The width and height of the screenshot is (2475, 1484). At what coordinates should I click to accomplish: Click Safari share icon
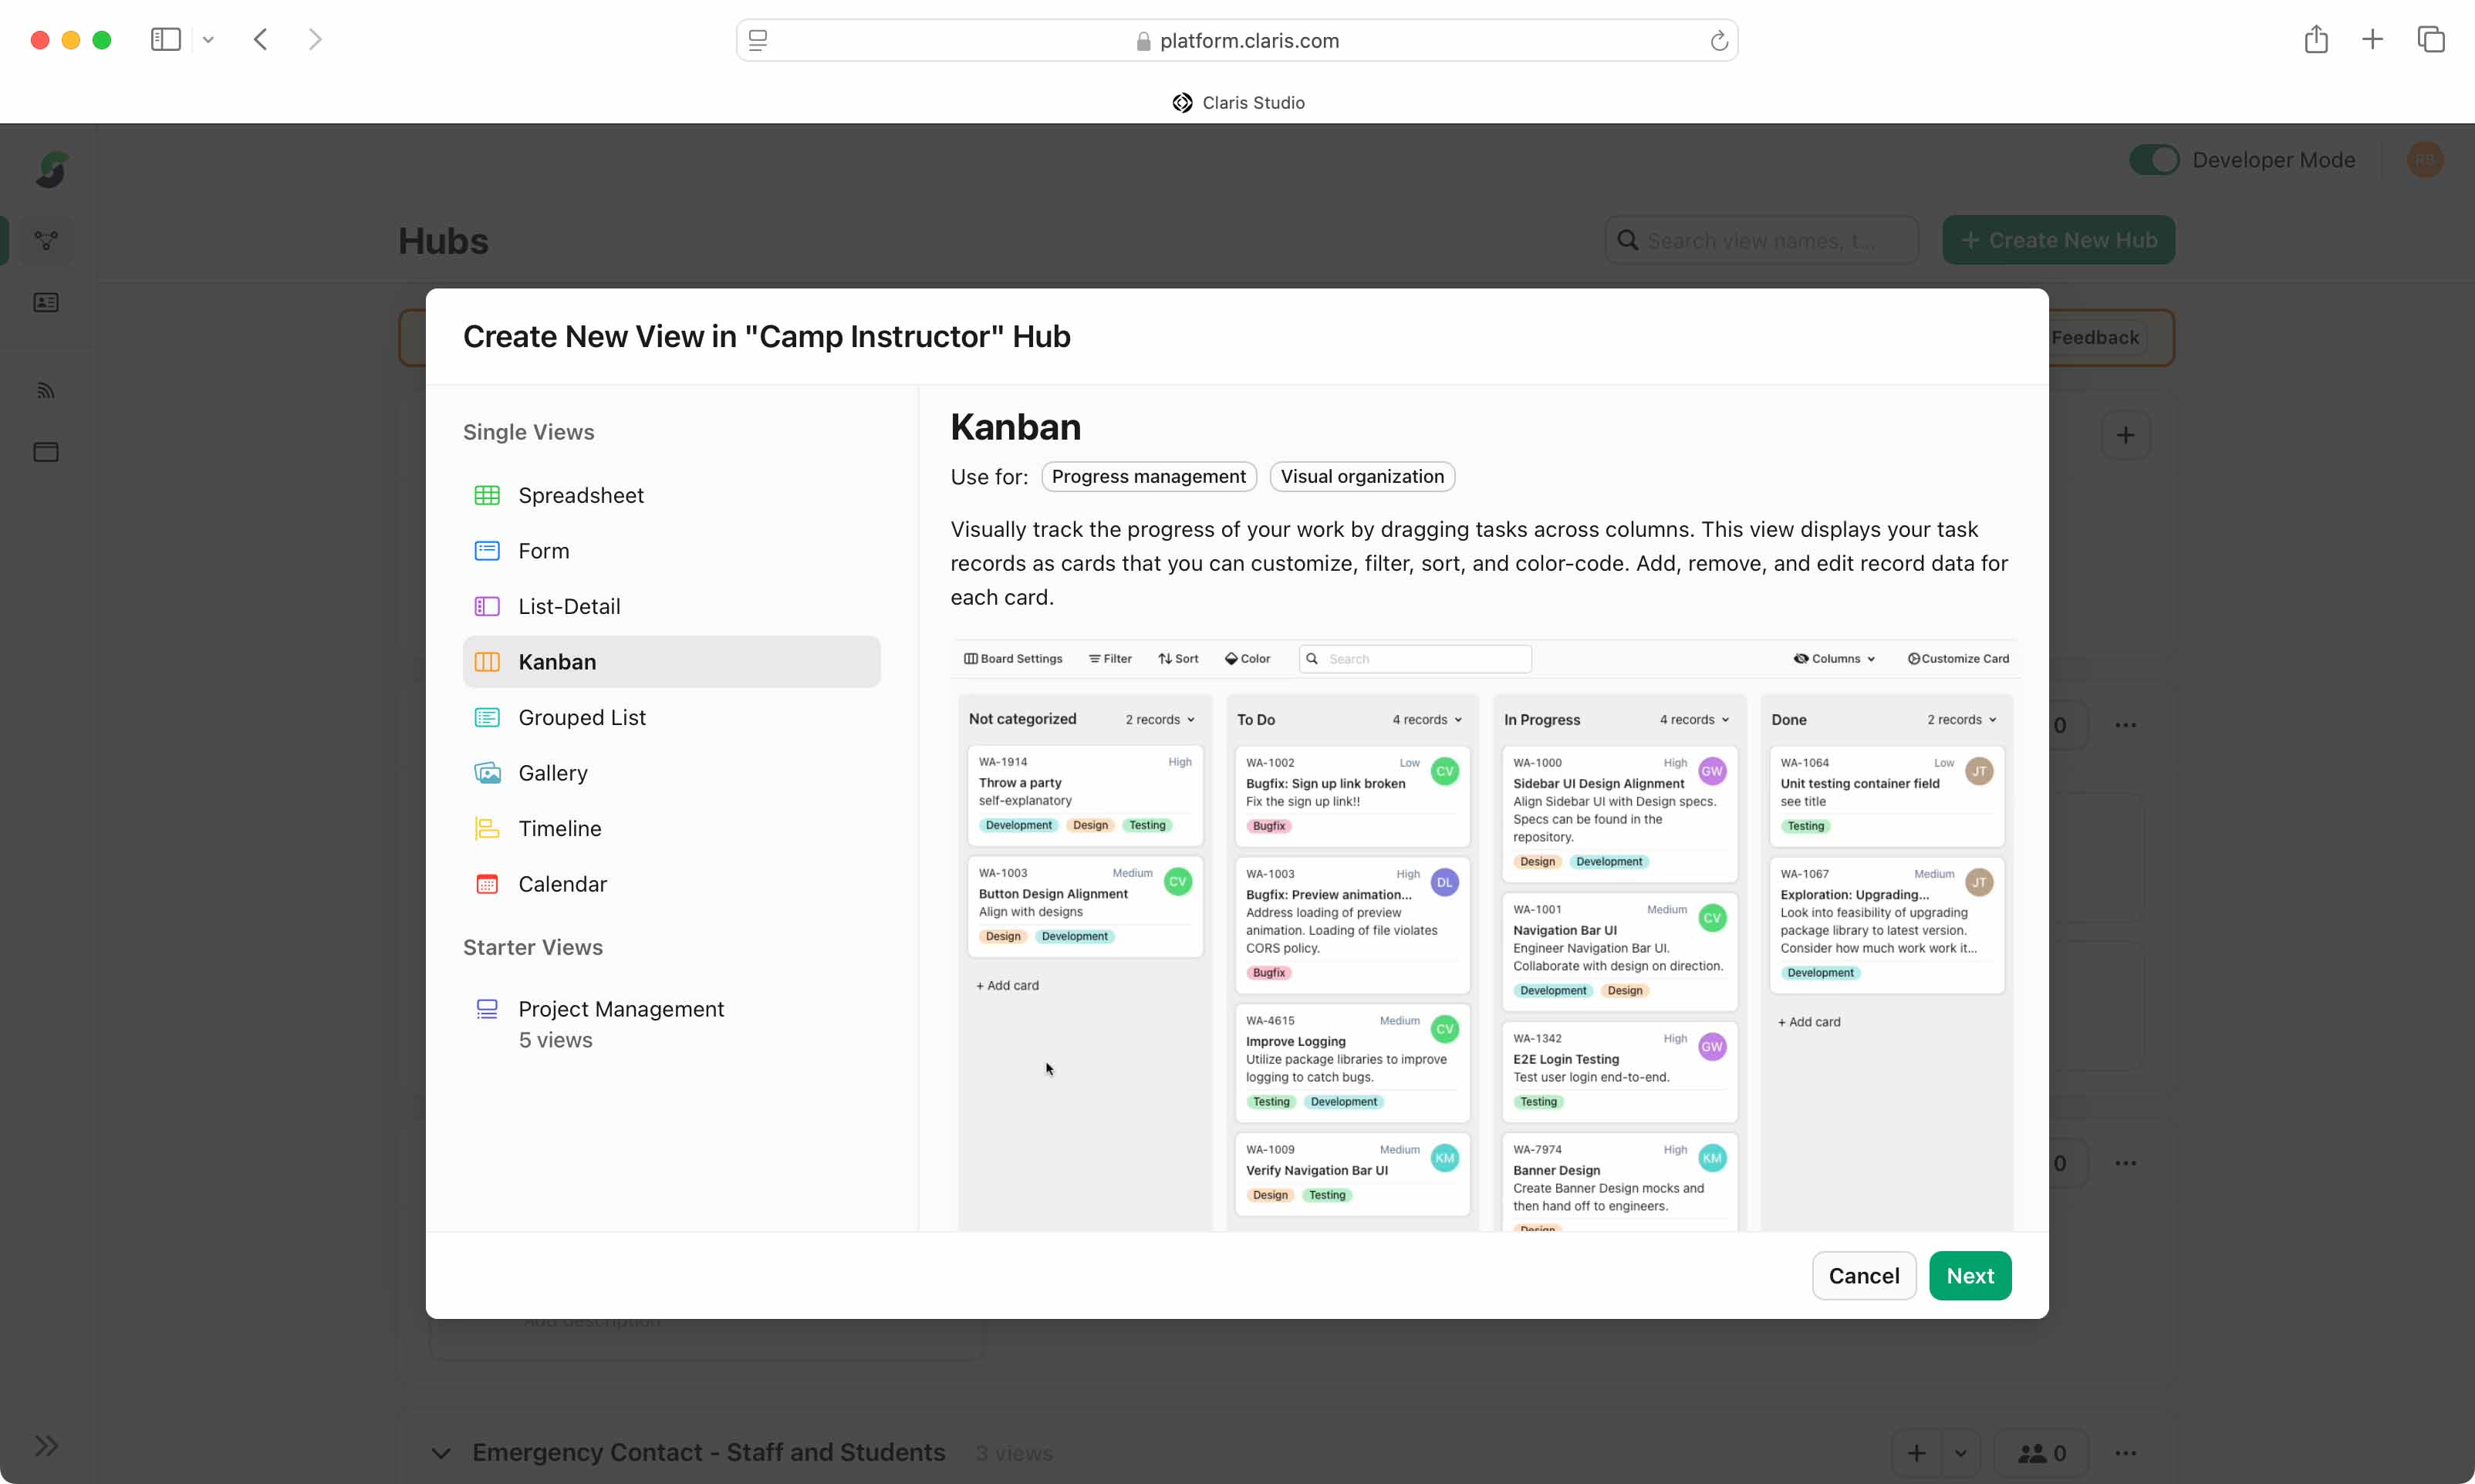2315,40
